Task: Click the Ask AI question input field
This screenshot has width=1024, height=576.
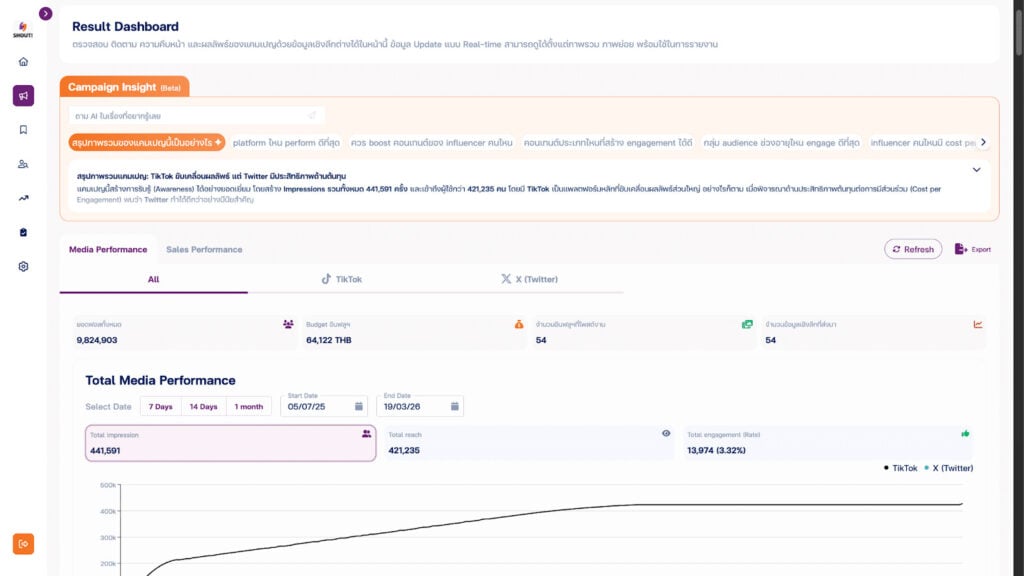Action: (x=197, y=116)
